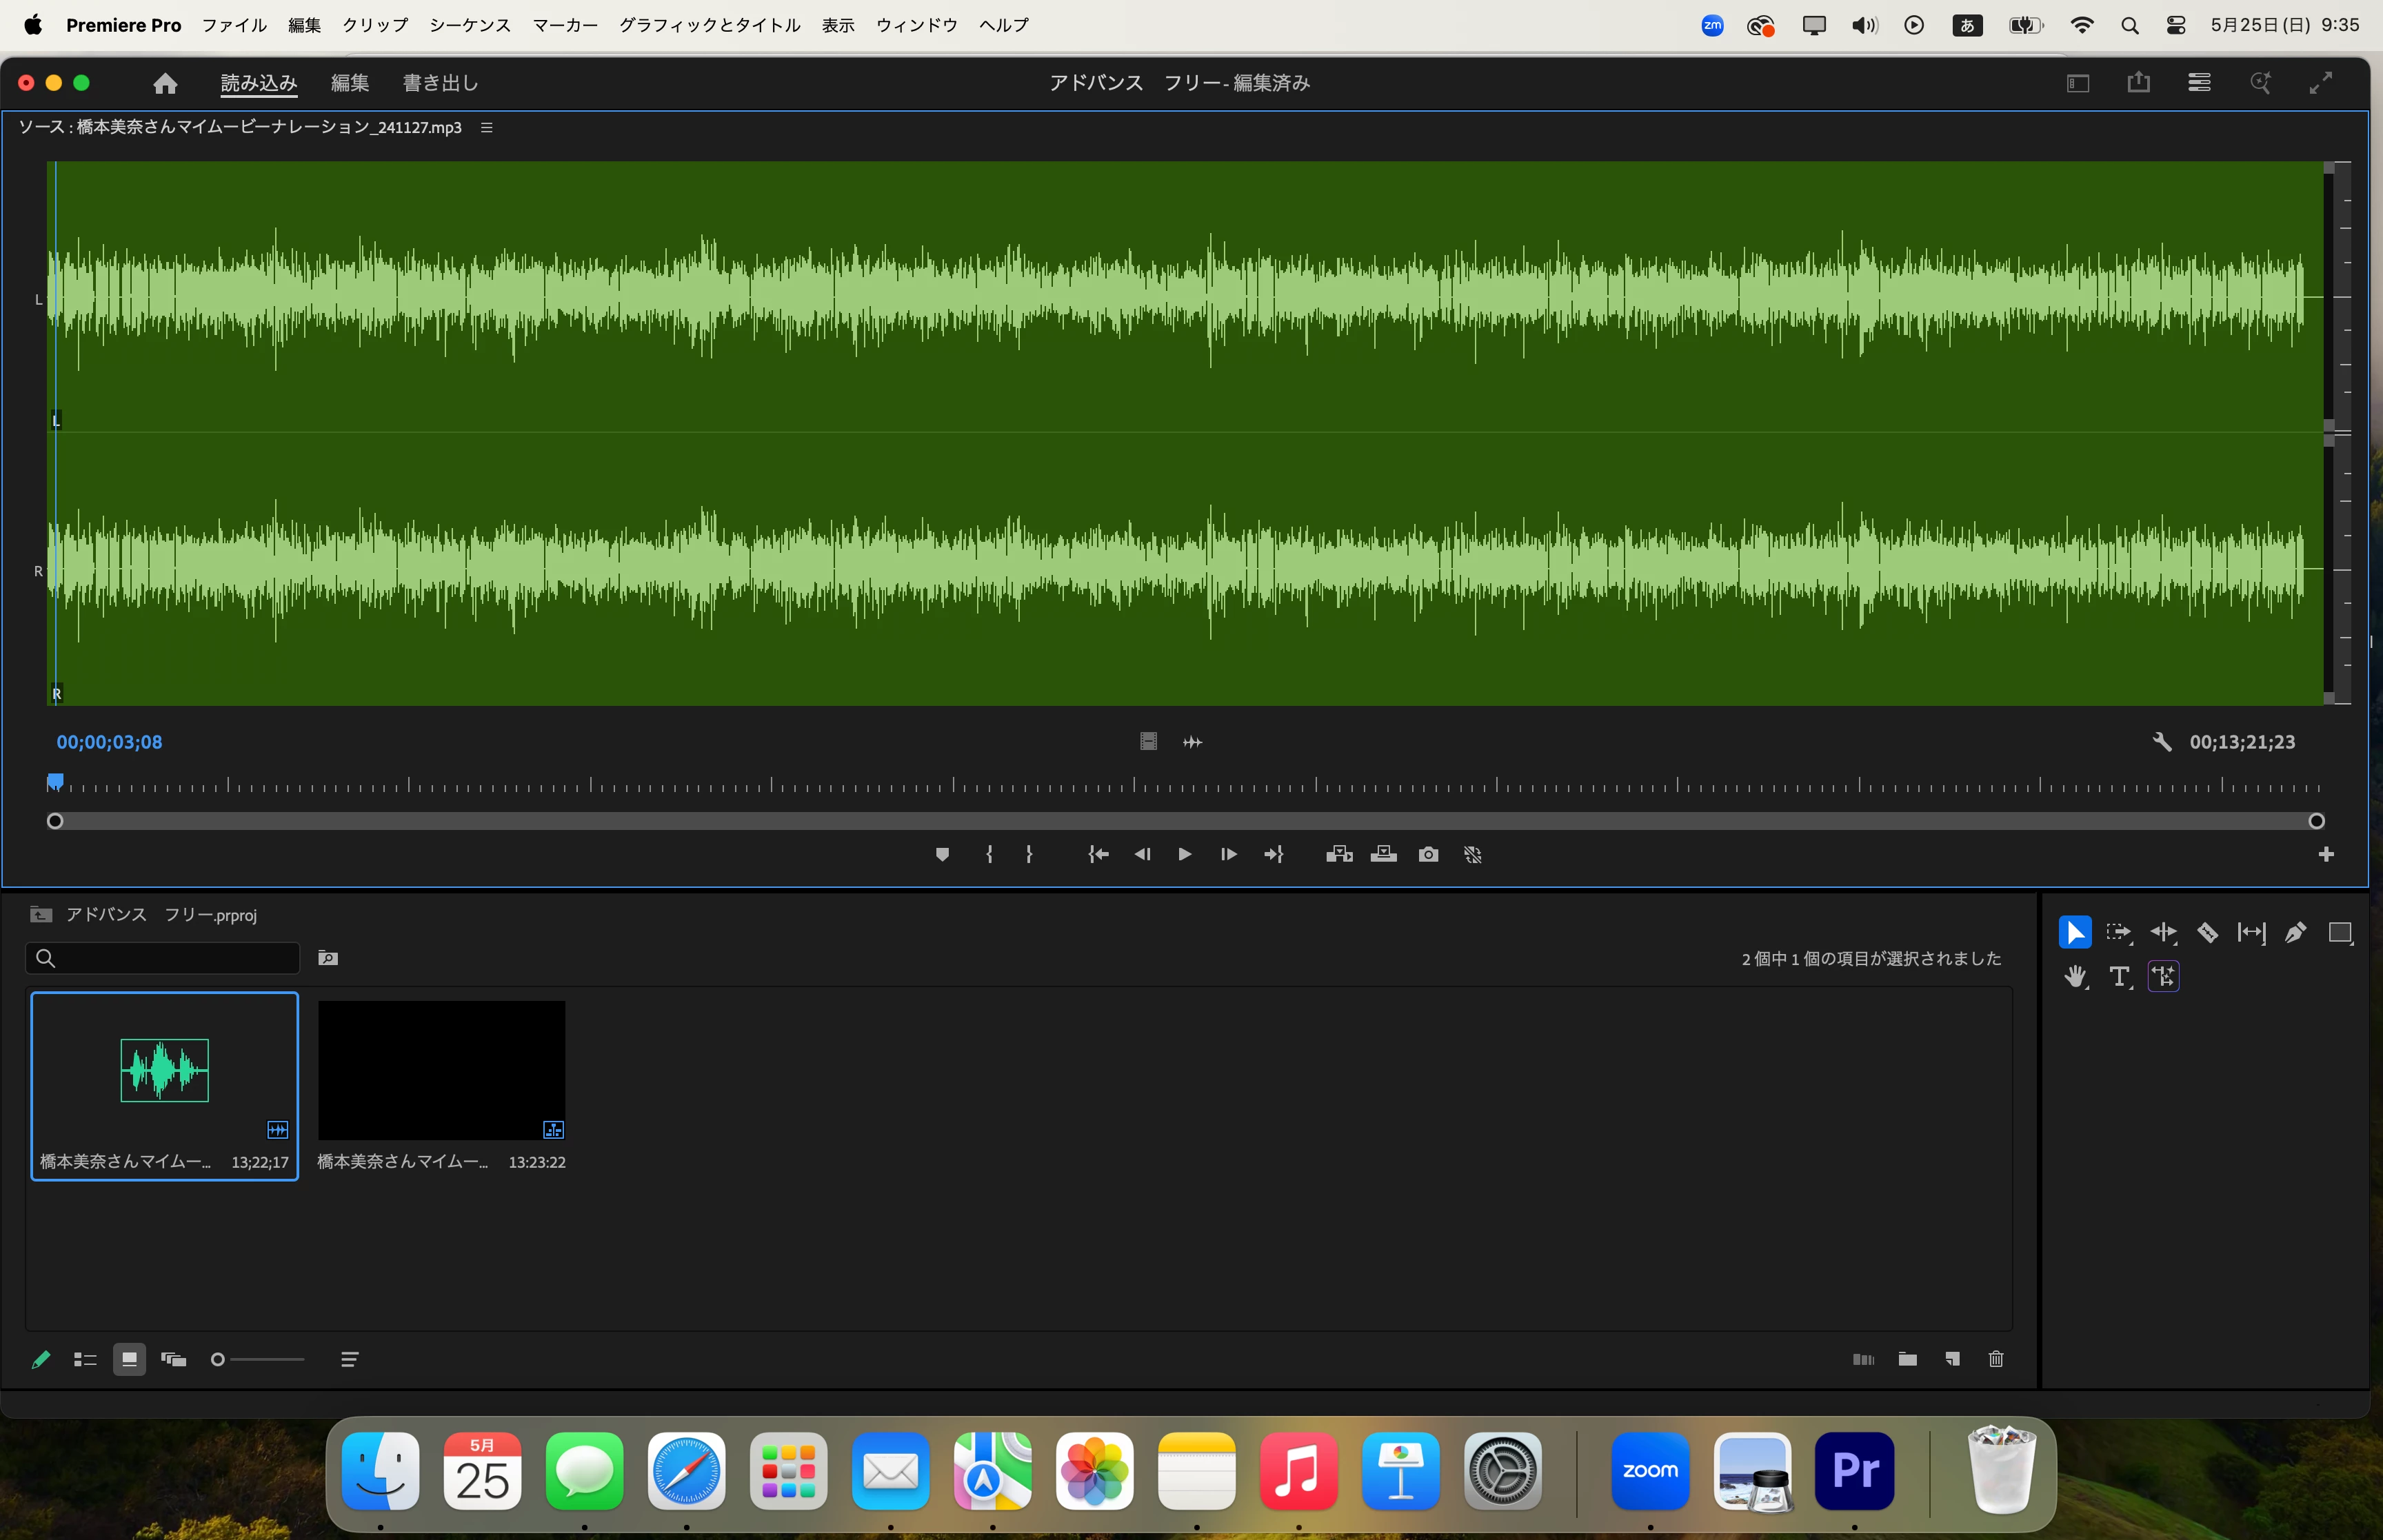Viewport: 2383px width, 1540px height.
Task: Select the Hand tool
Action: pyautogui.click(x=2075, y=976)
